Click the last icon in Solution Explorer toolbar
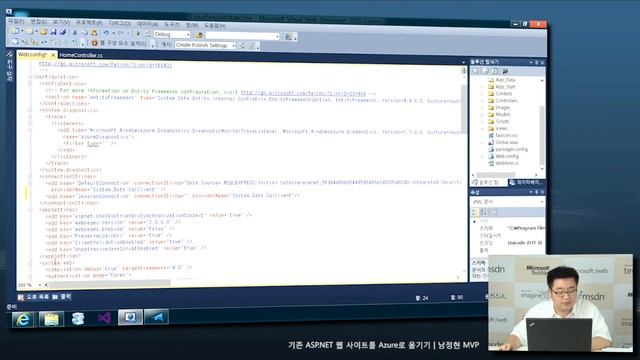The image size is (640, 360). 505,71
